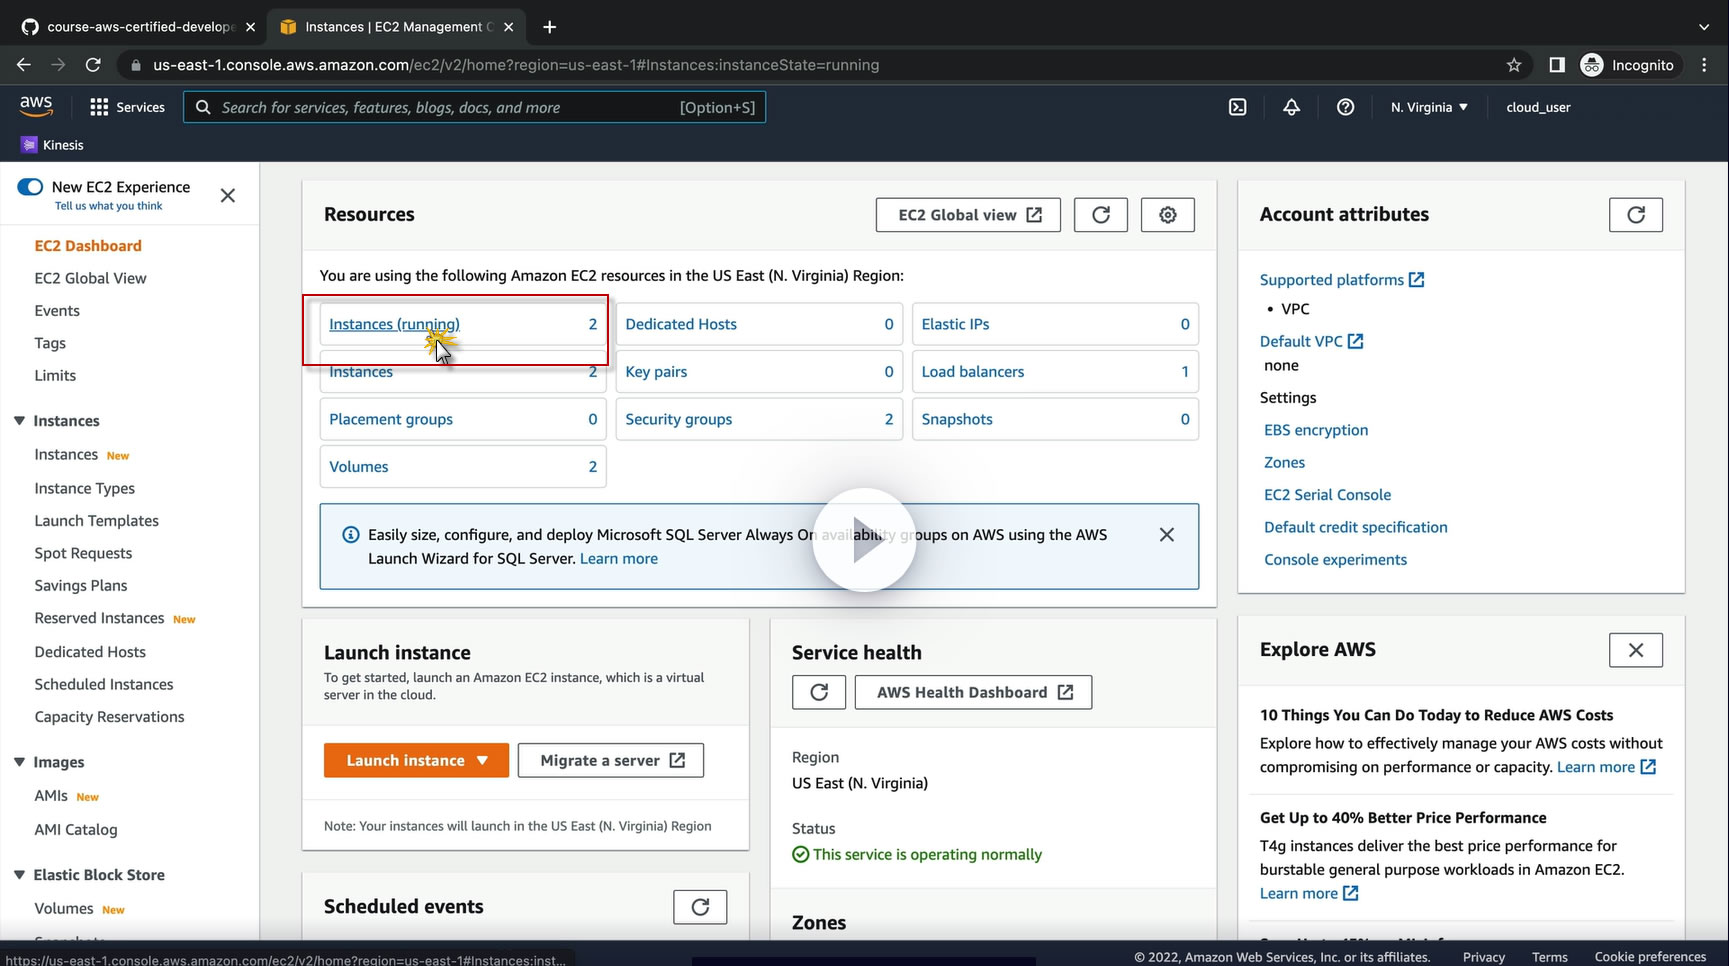The image size is (1729, 966).
Task: Open Instance Types in sidebar
Action: click(x=84, y=488)
